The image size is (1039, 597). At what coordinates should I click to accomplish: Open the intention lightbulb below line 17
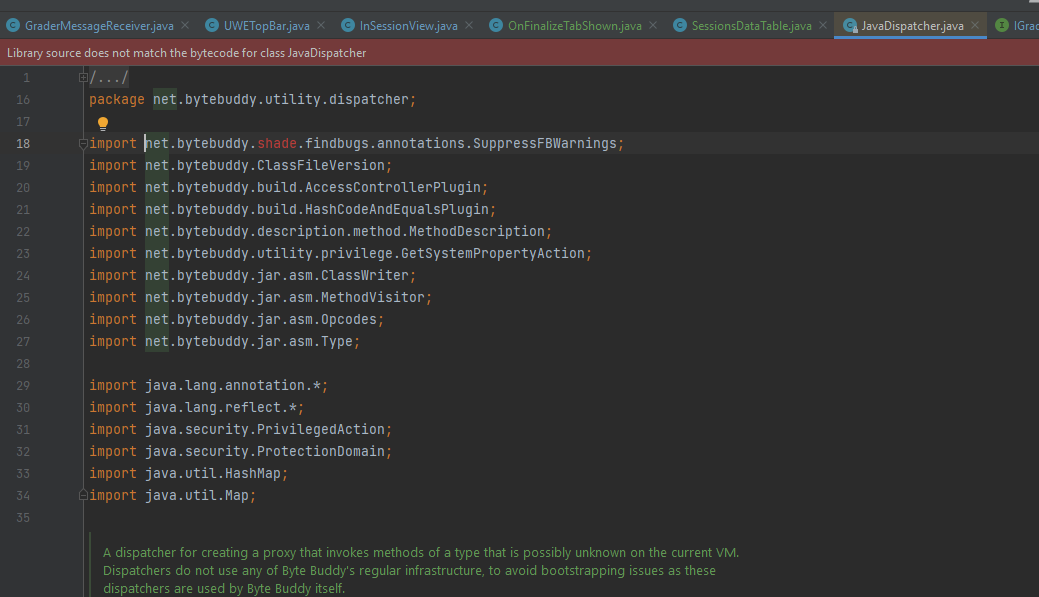coord(102,122)
